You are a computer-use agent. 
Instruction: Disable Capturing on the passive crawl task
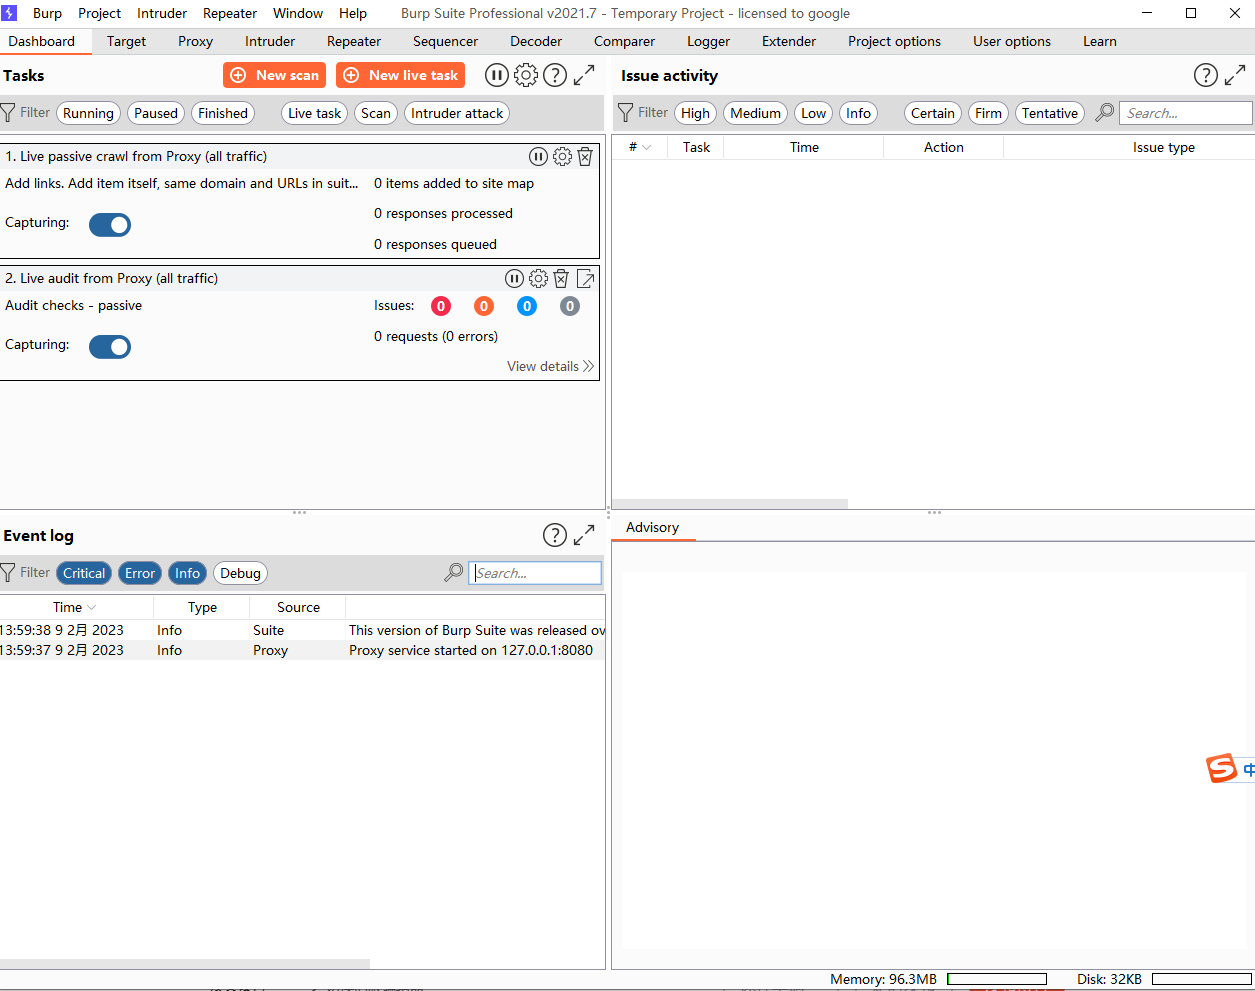[x=109, y=224]
